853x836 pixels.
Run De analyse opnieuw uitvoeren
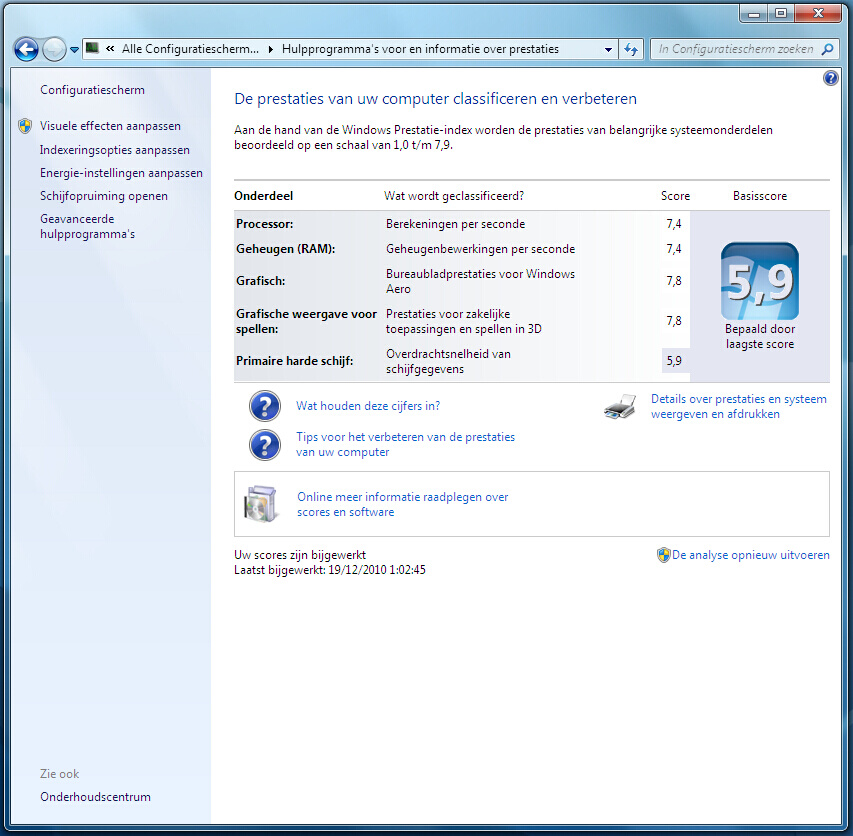[750, 555]
